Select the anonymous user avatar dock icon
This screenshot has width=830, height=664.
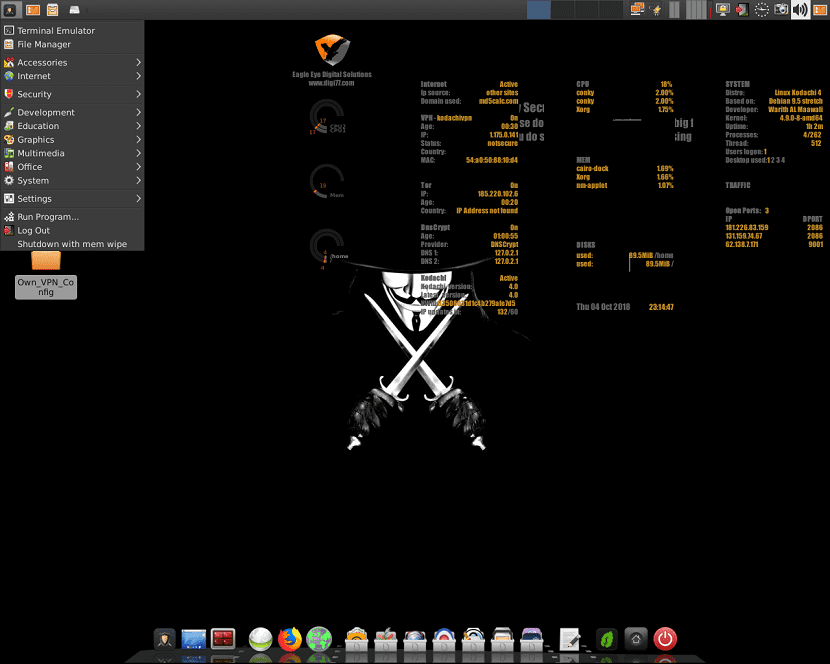tap(164, 637)
